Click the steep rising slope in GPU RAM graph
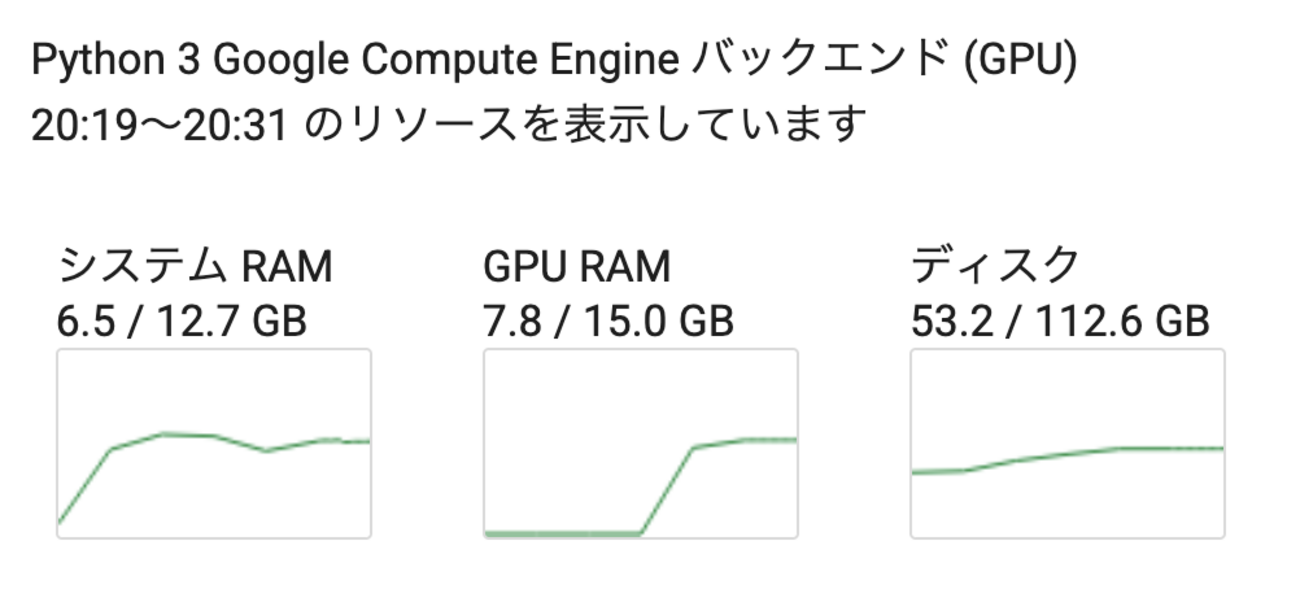 pyautogui.click(x=667, y=490)
